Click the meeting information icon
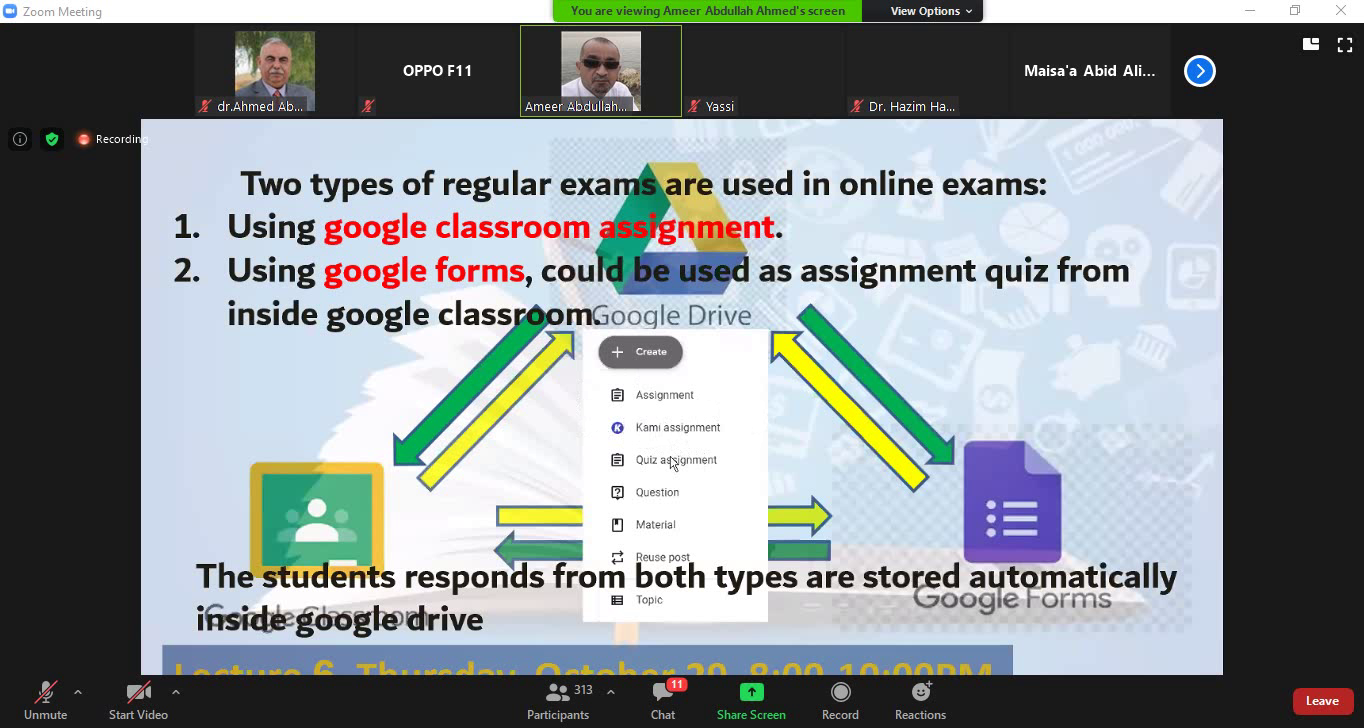 pyautogui.click(x=20, y=139)
